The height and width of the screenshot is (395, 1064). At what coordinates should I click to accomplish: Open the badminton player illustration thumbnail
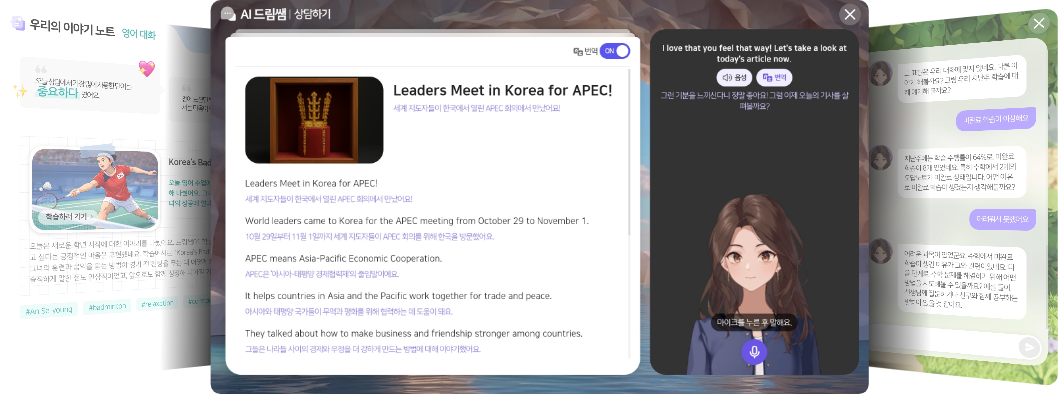95,190
